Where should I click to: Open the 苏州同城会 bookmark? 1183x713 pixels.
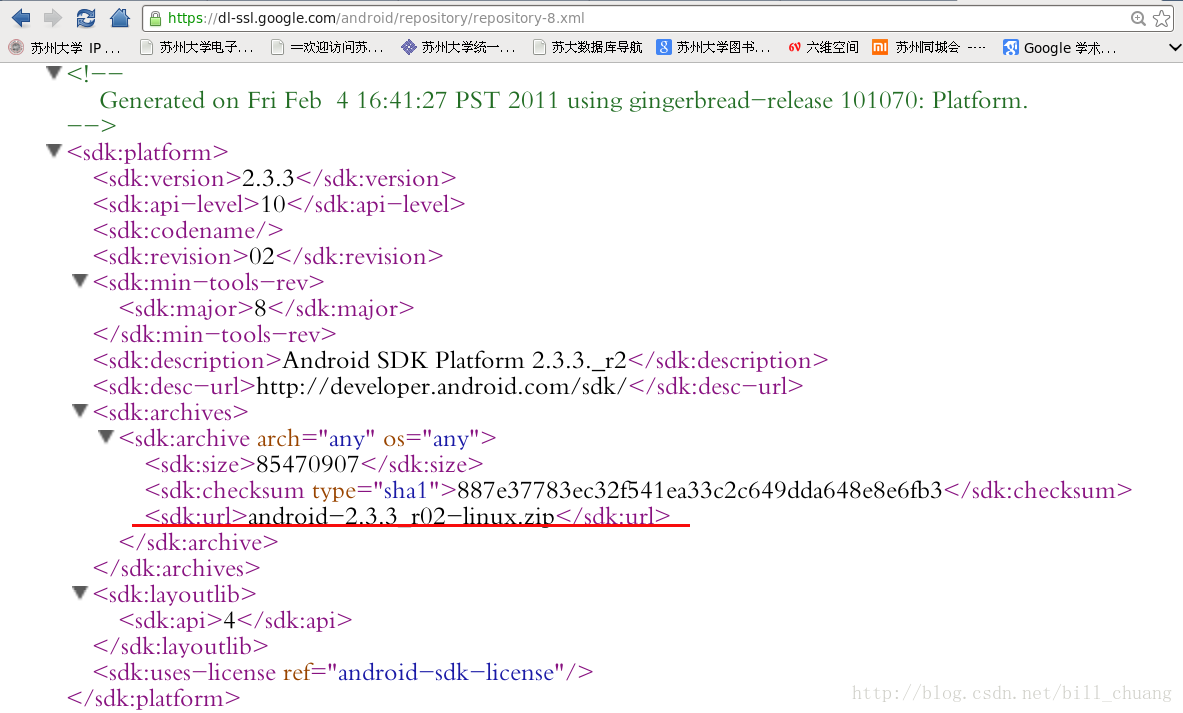pos(929,48)
